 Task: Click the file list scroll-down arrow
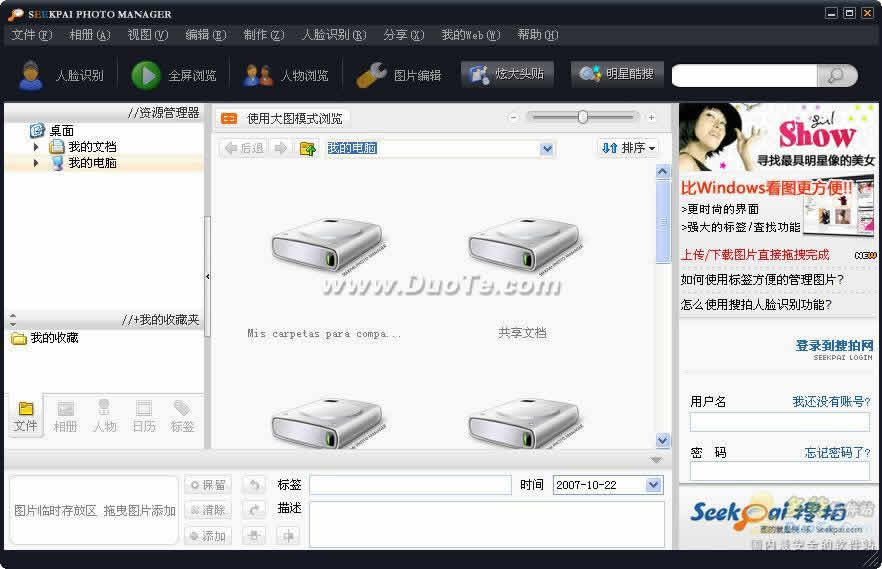point(663,440)
